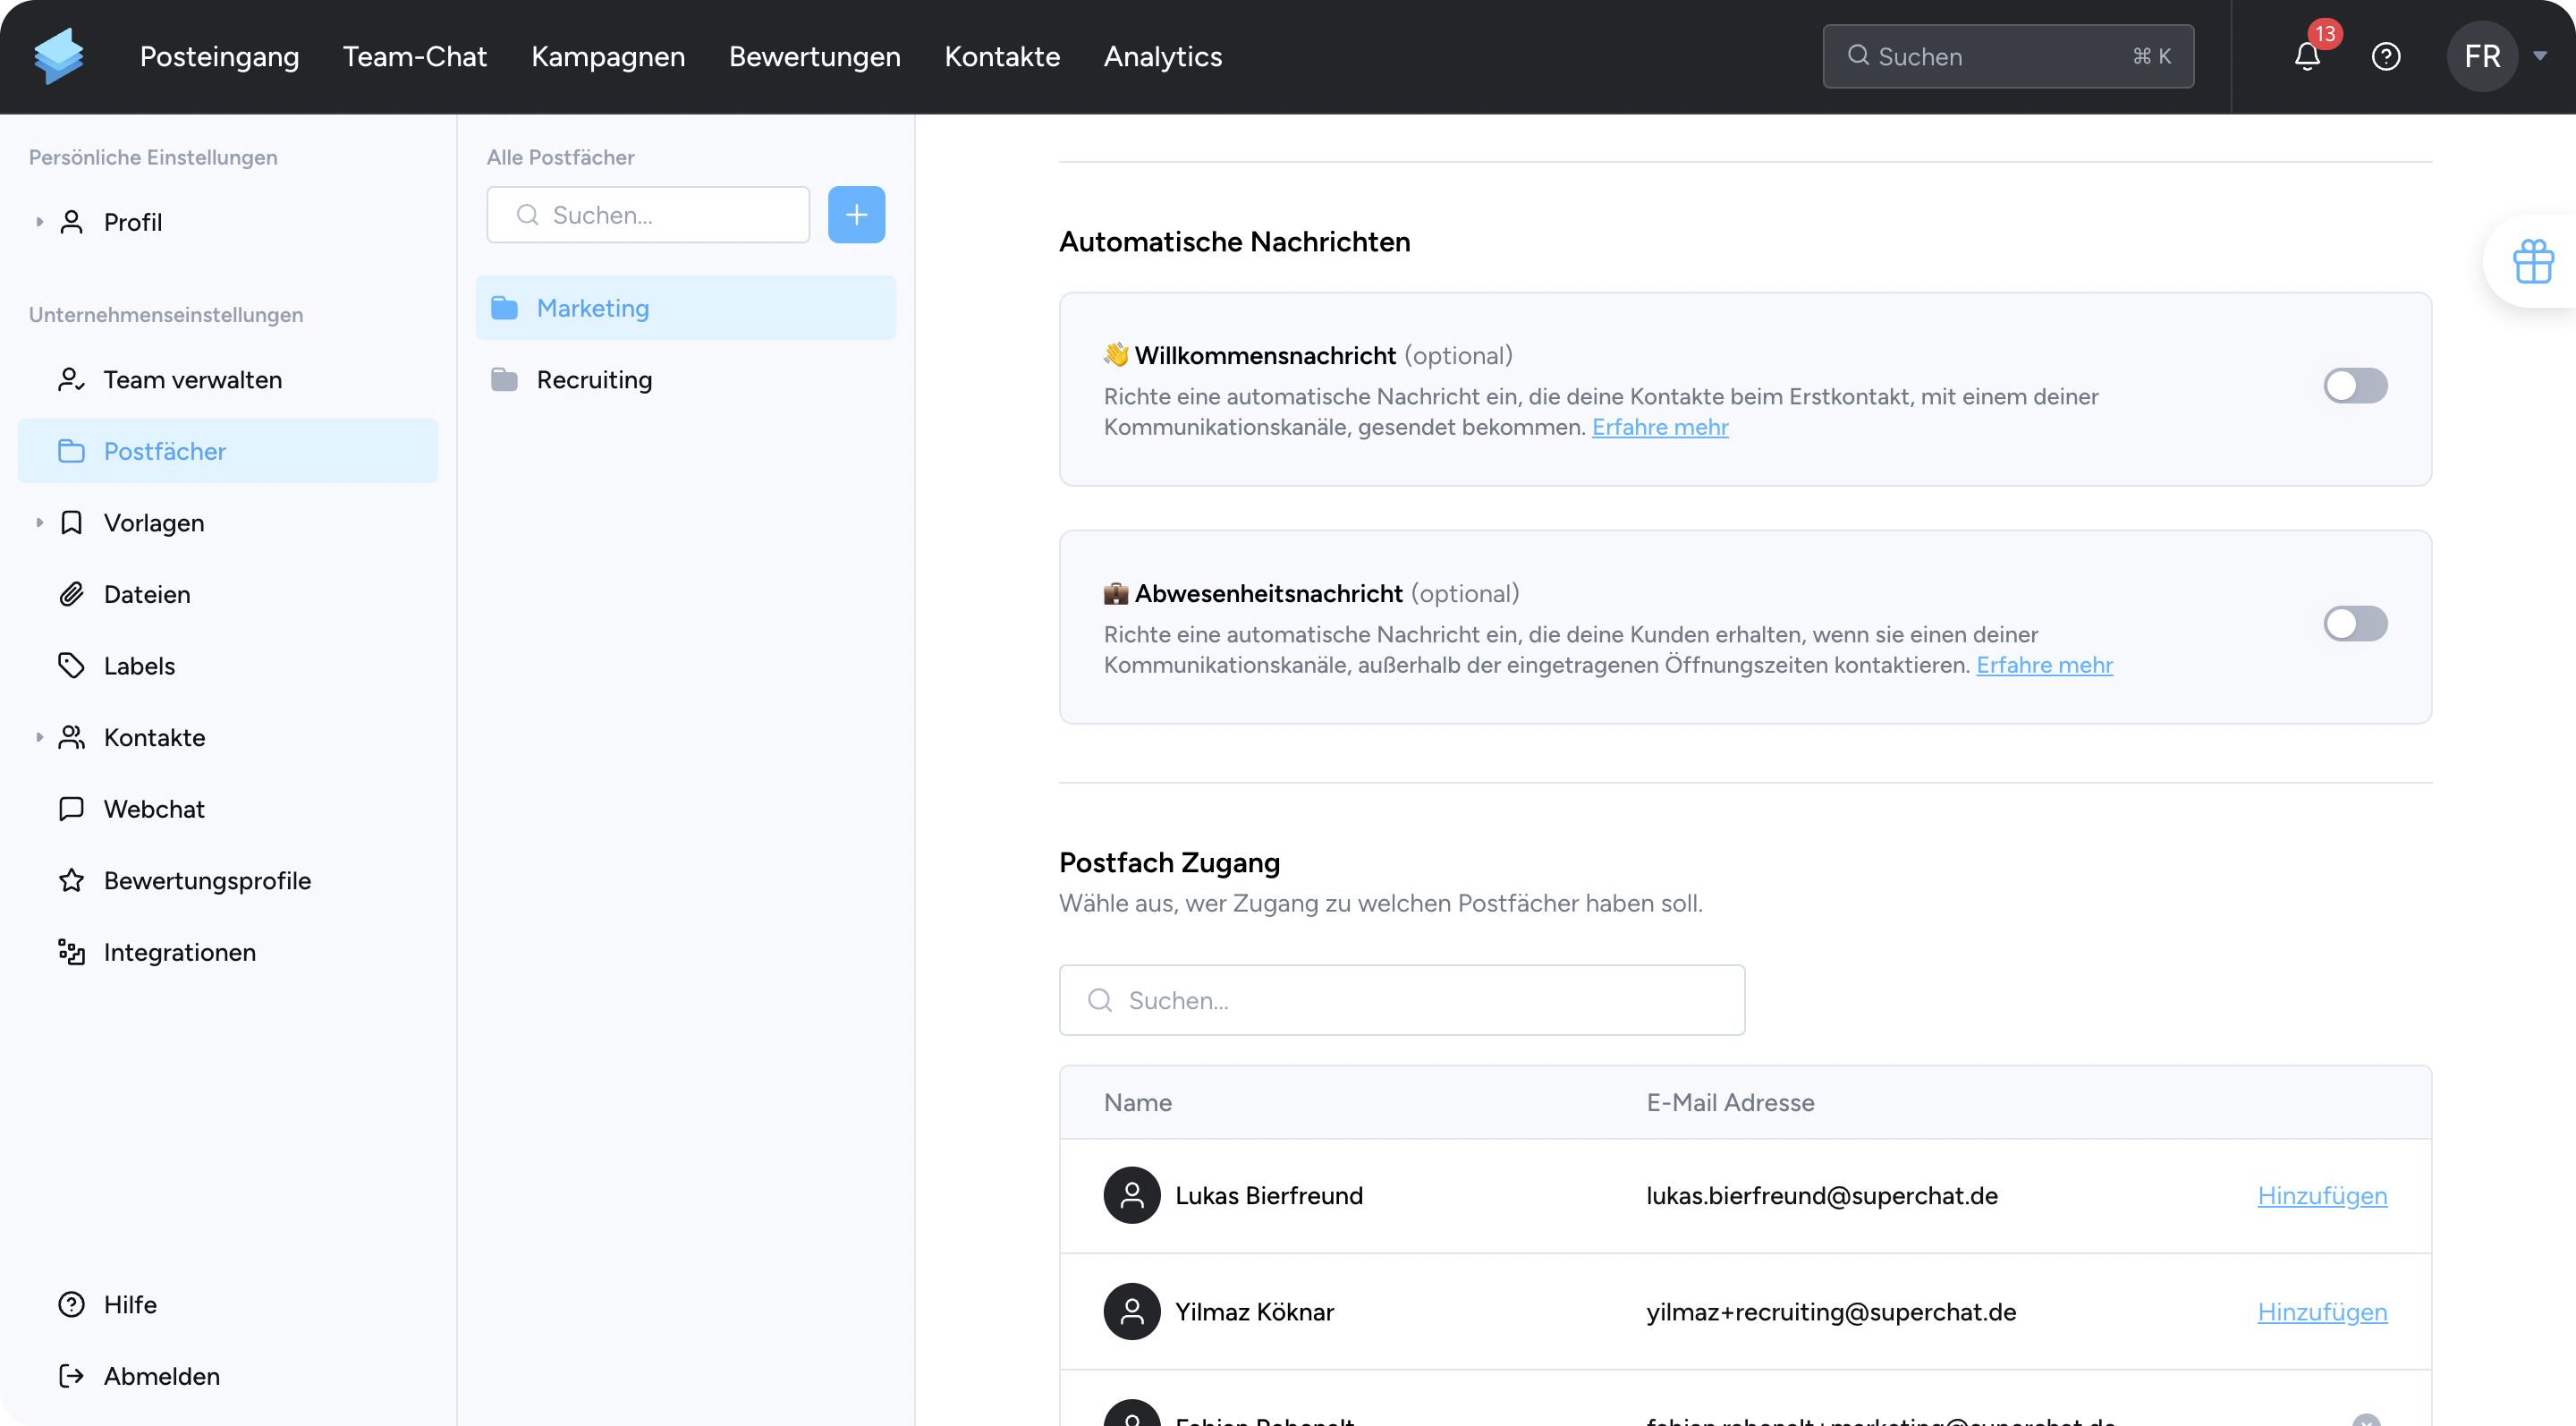
Task: Open Integrationen in sidebar
Action: pyautogui.click(x=179, y=952)
